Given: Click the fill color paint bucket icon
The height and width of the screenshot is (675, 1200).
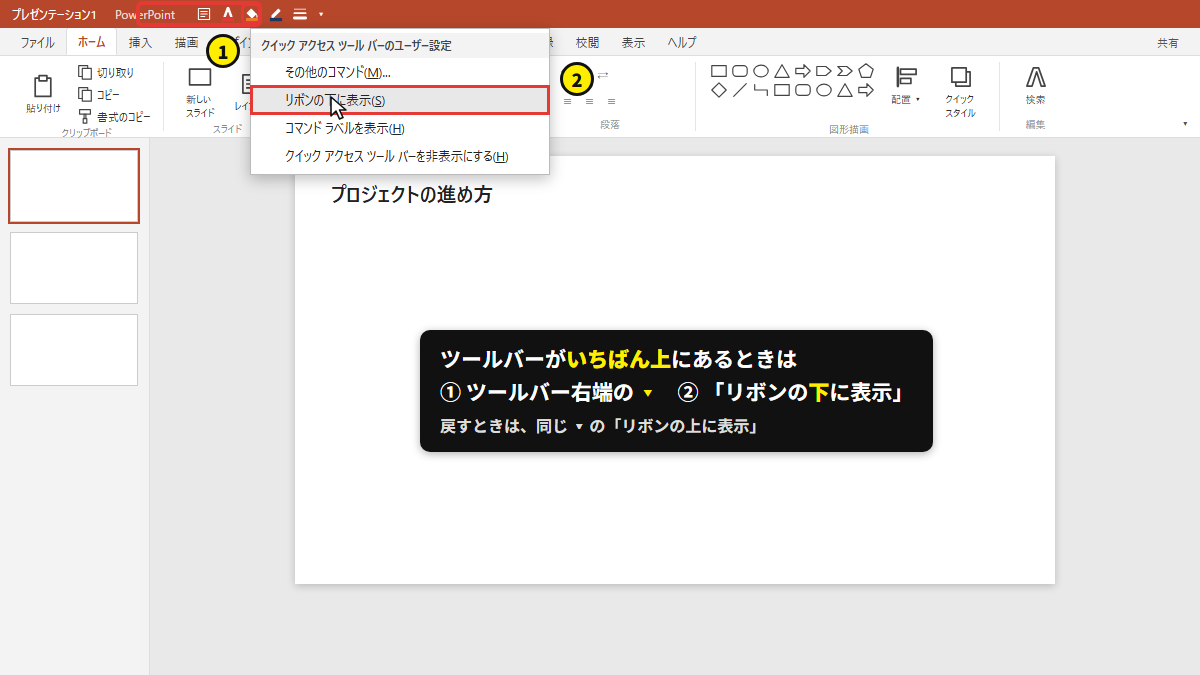Looking at the screenshot, I should [251, 14].
